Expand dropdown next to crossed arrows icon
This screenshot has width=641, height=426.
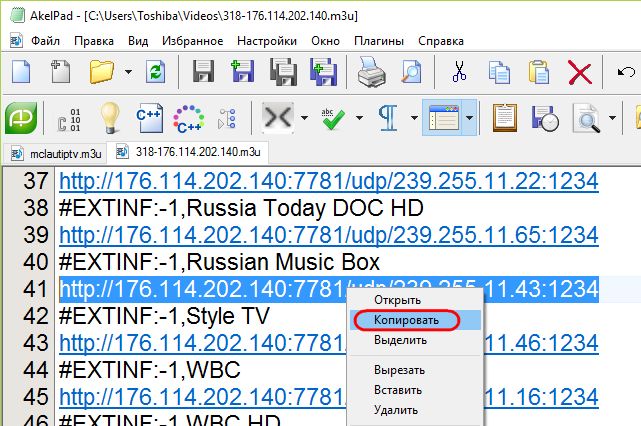coord(304,118)
